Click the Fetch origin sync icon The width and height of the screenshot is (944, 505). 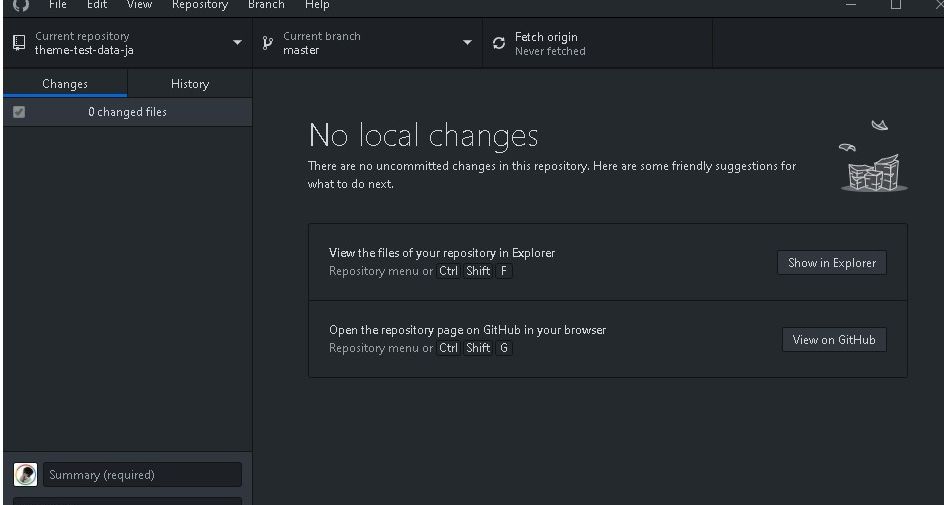coord(499,44)
